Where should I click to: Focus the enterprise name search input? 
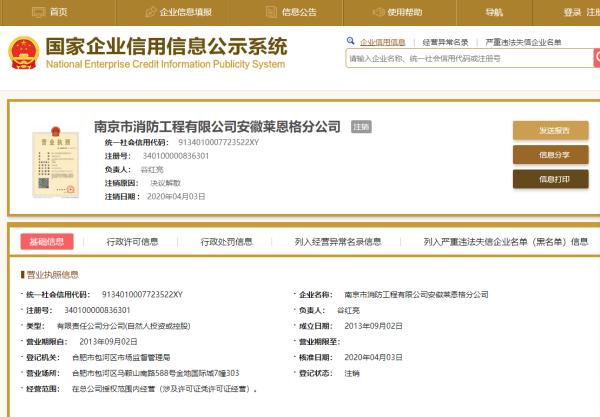pyautogui.click(x=470, y=59)
